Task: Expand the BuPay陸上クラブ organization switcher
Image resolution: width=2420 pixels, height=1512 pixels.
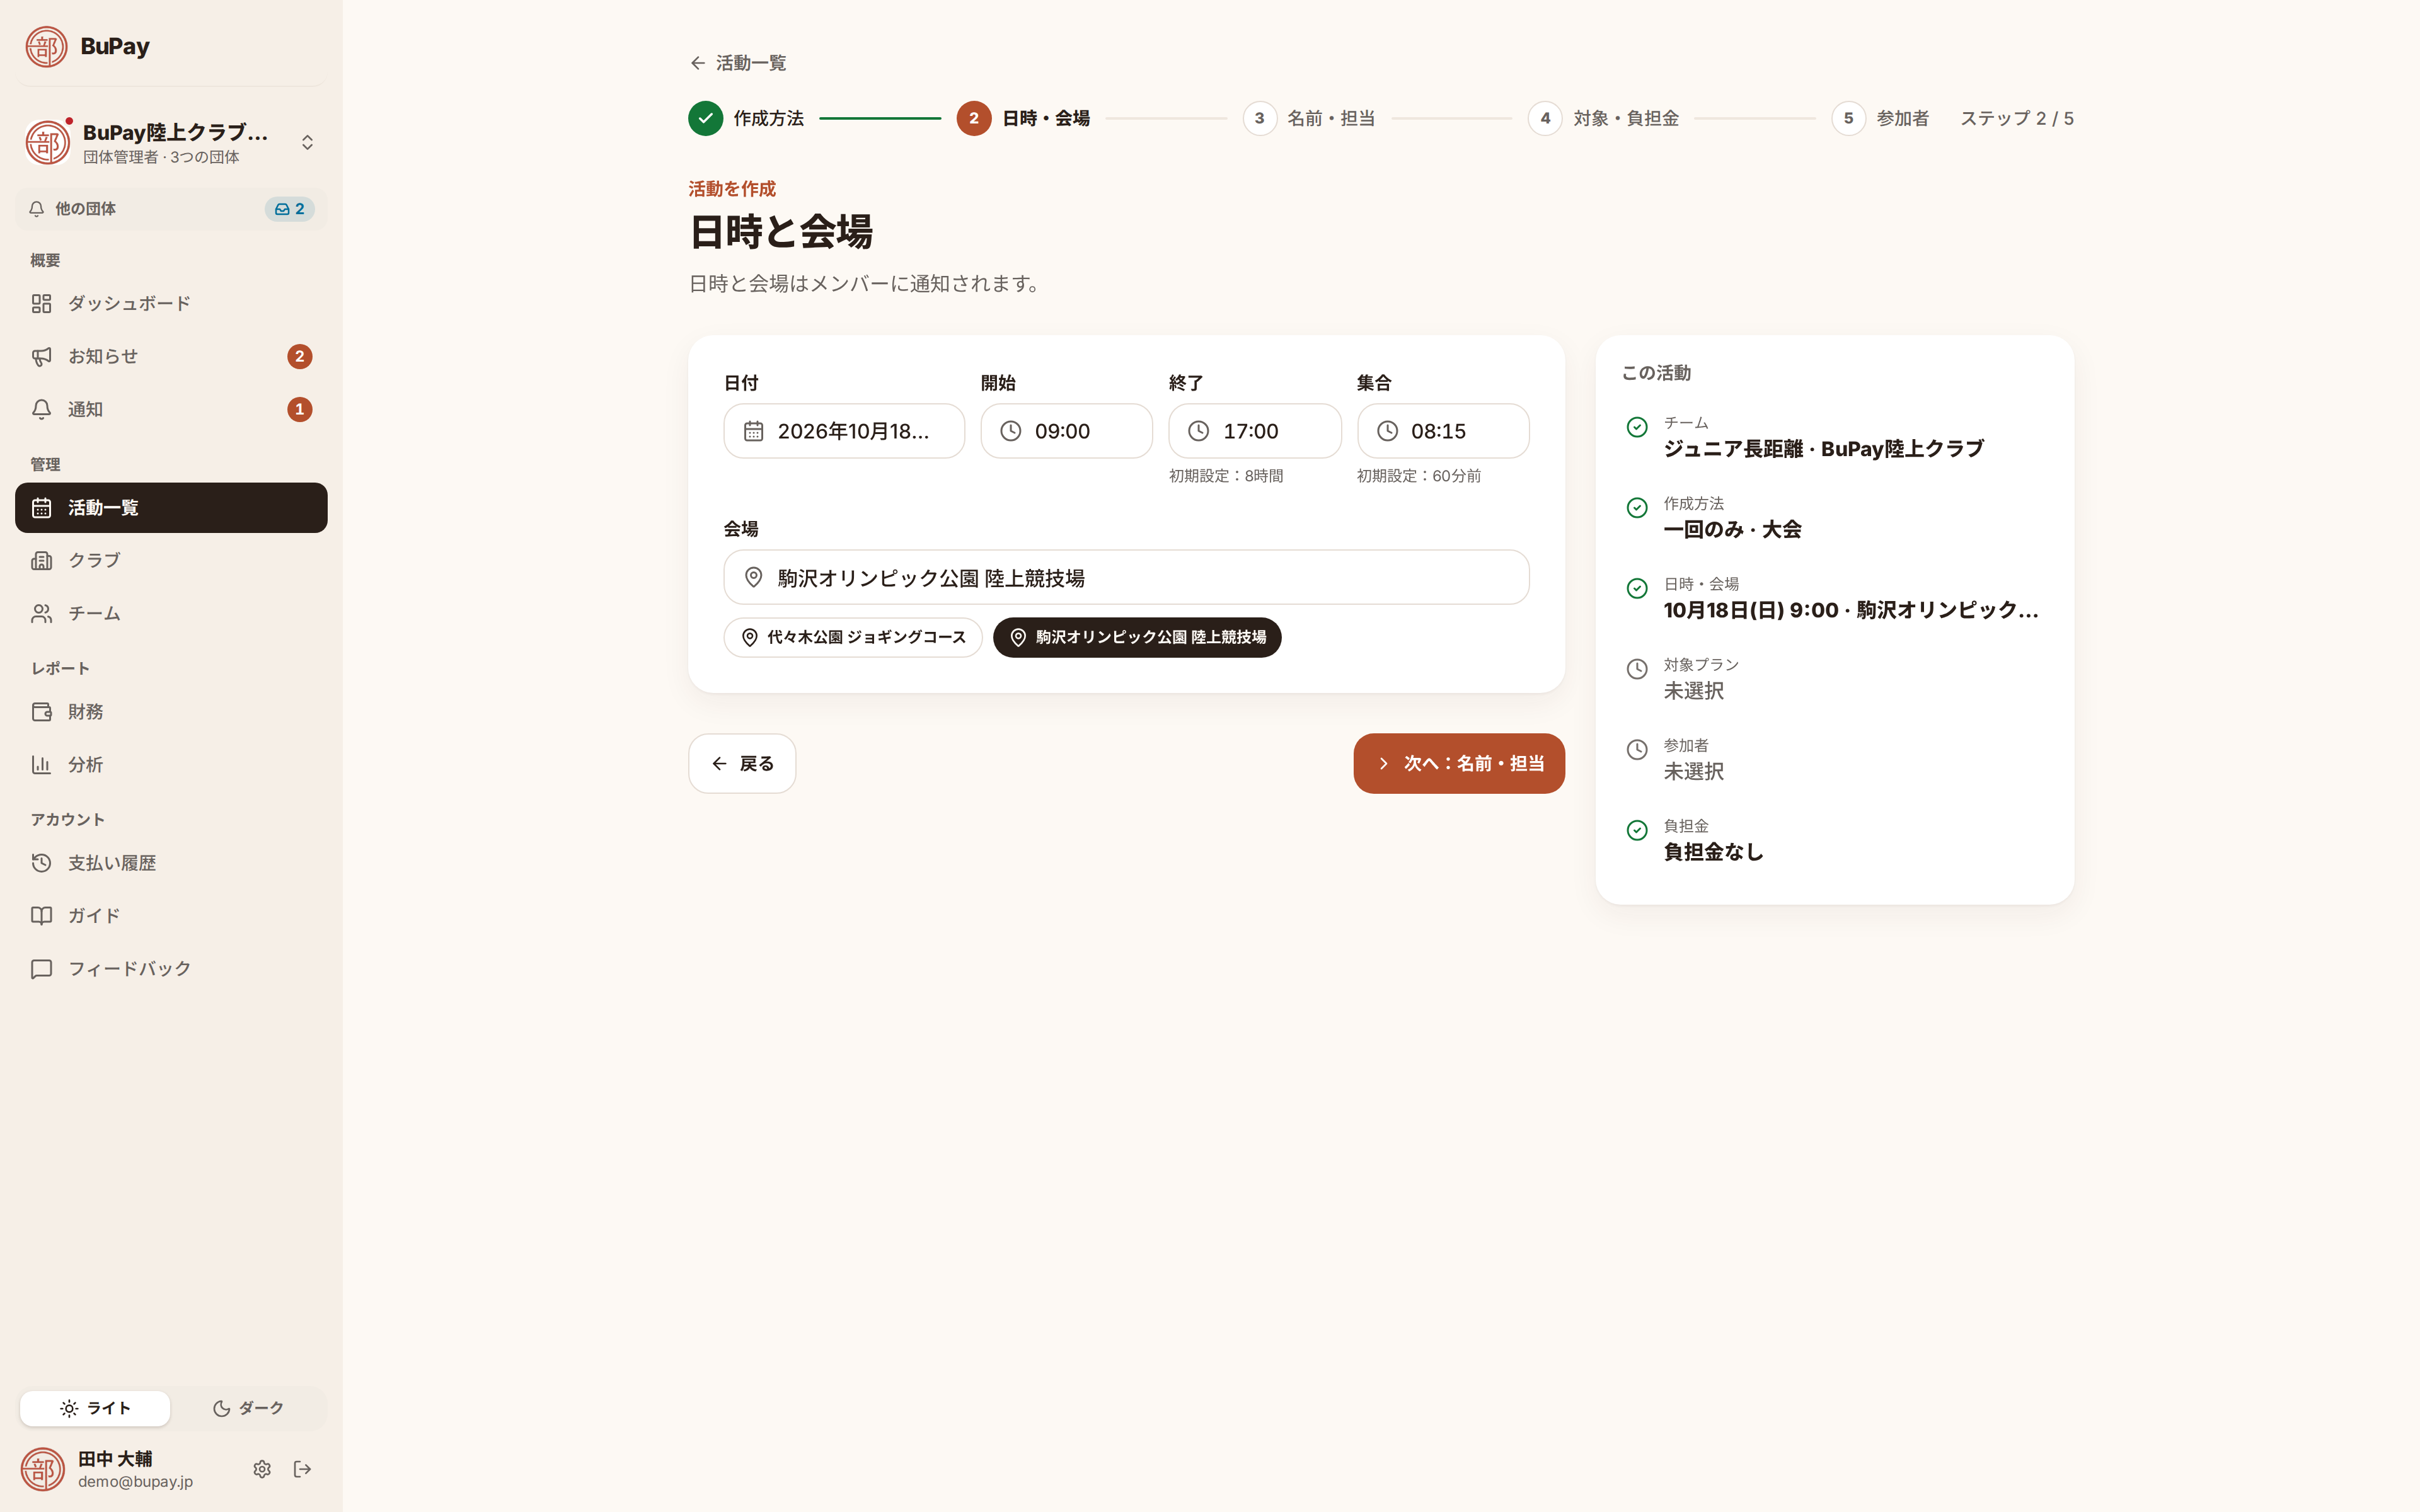Action: click(171, 142)
